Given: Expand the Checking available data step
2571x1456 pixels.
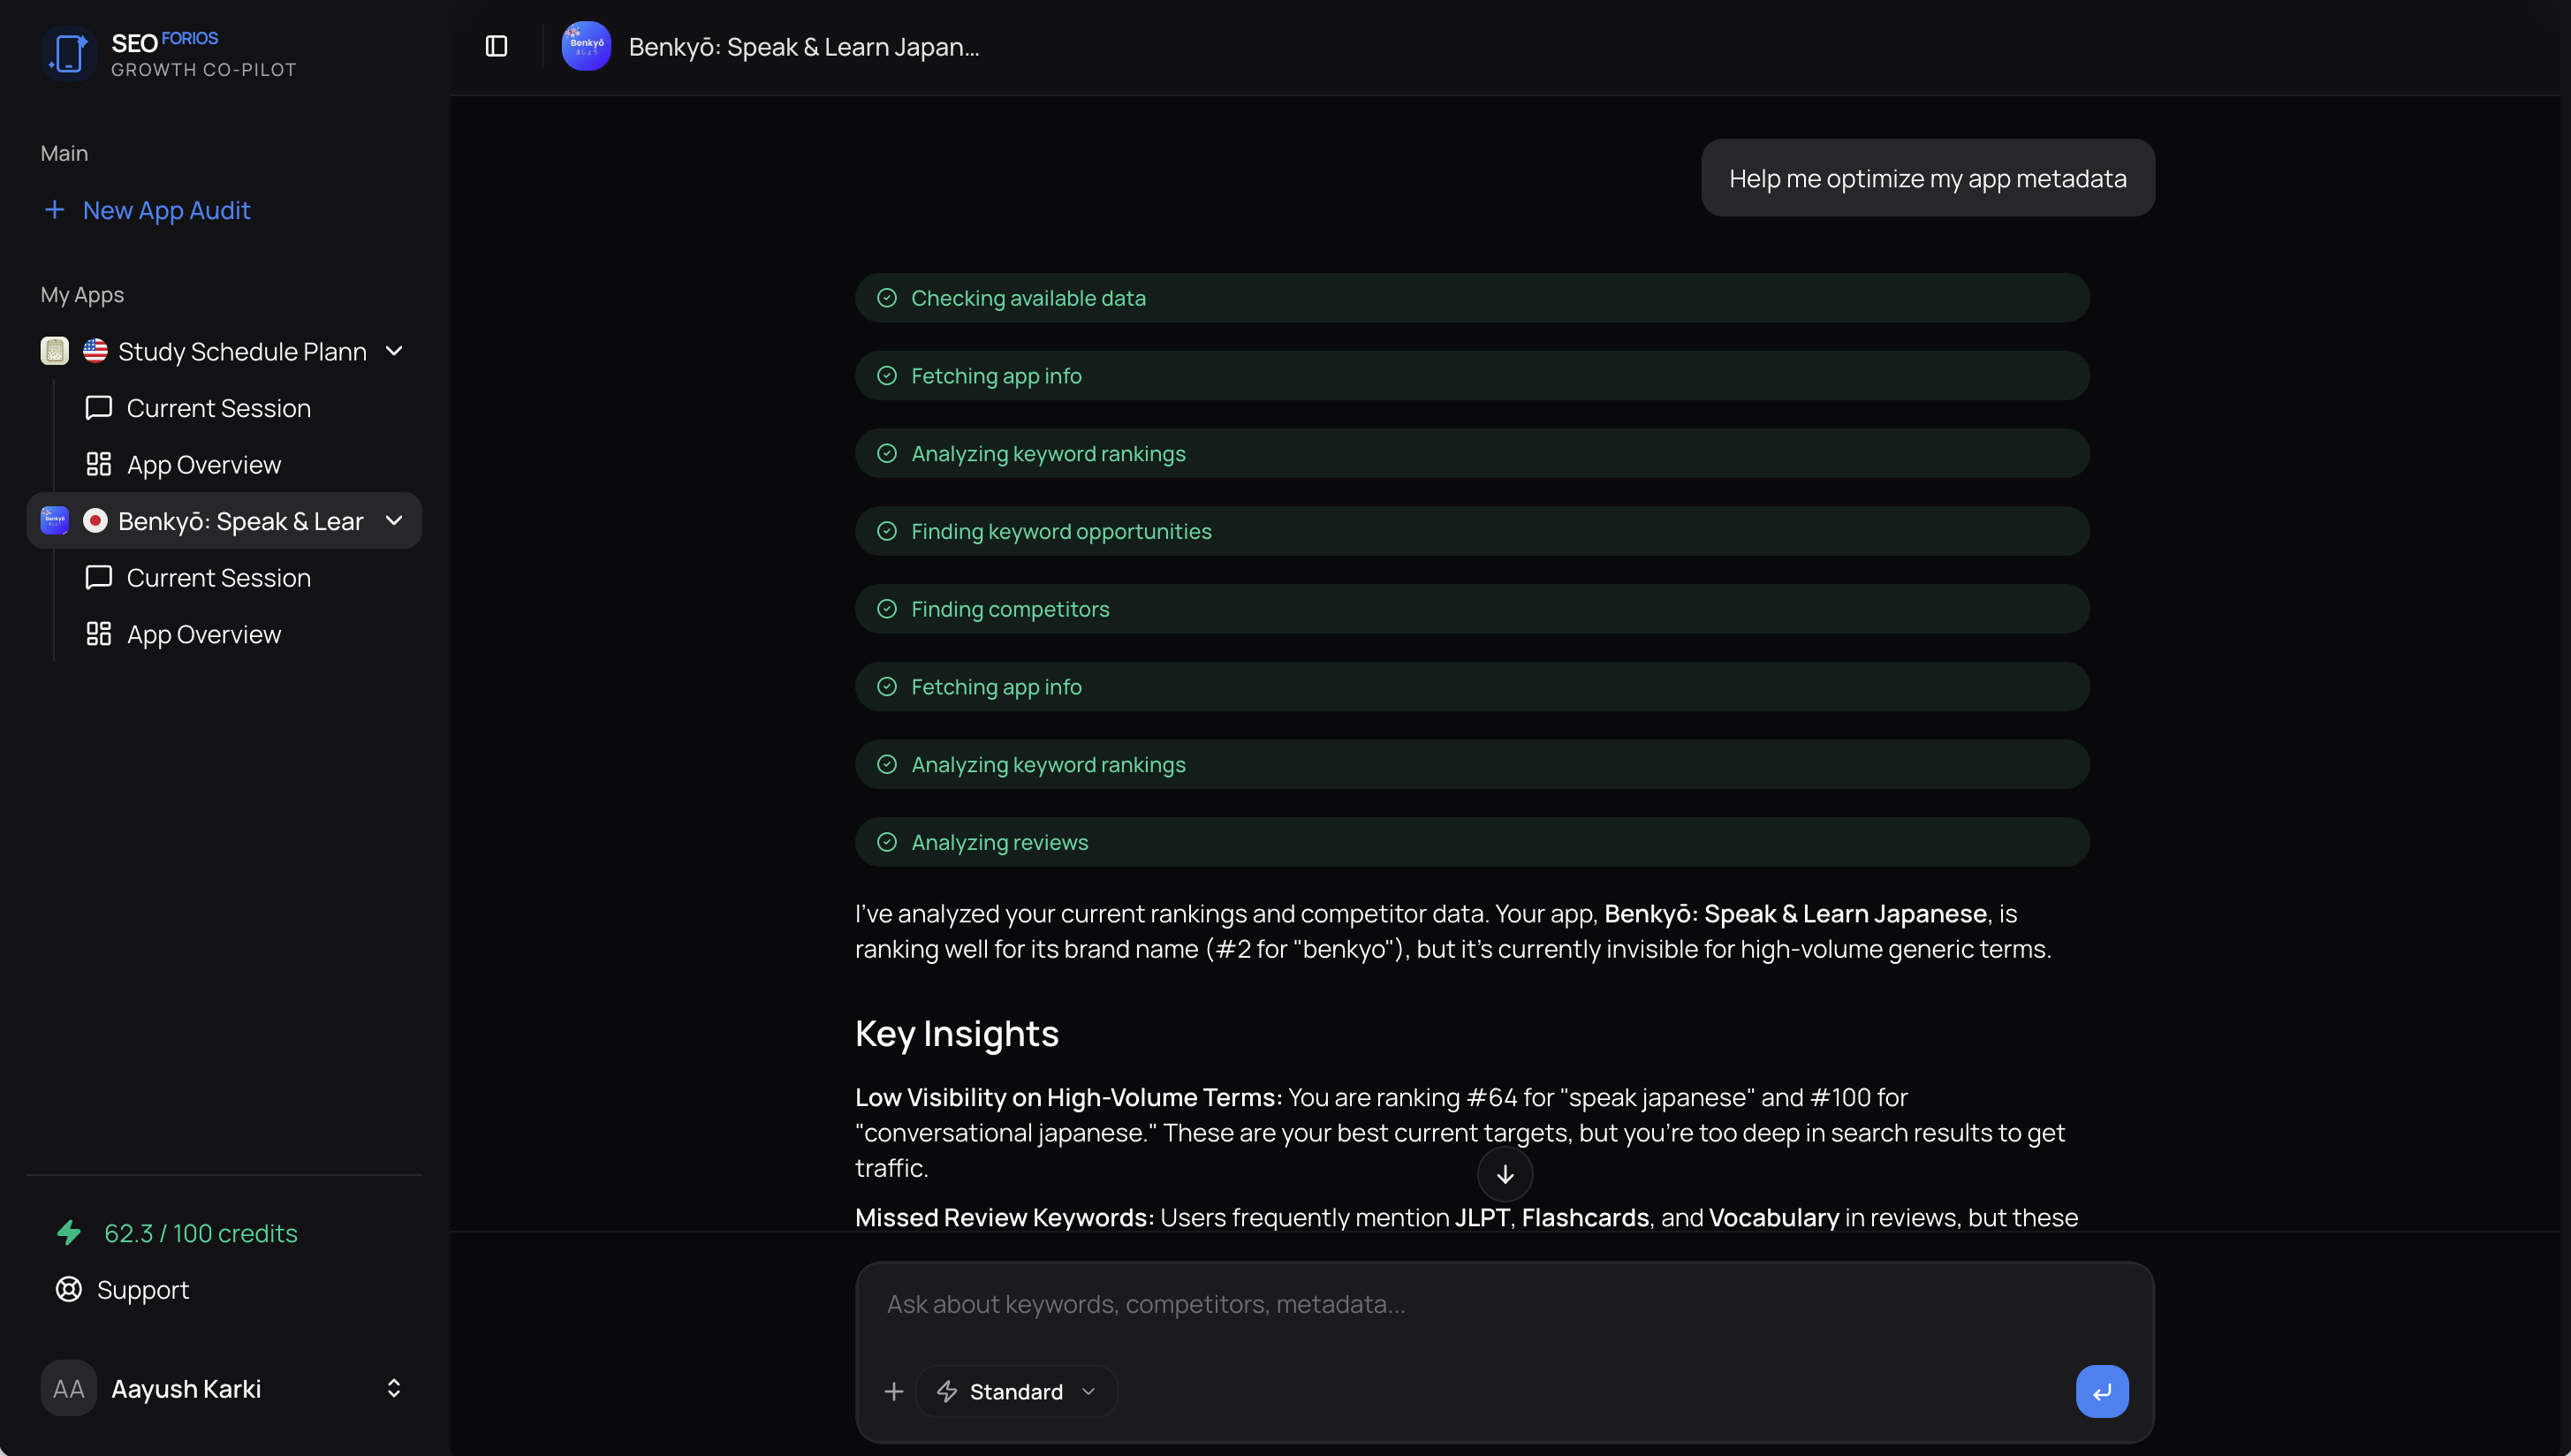Looking at the screenshot, I should (x=1471, y=298).
